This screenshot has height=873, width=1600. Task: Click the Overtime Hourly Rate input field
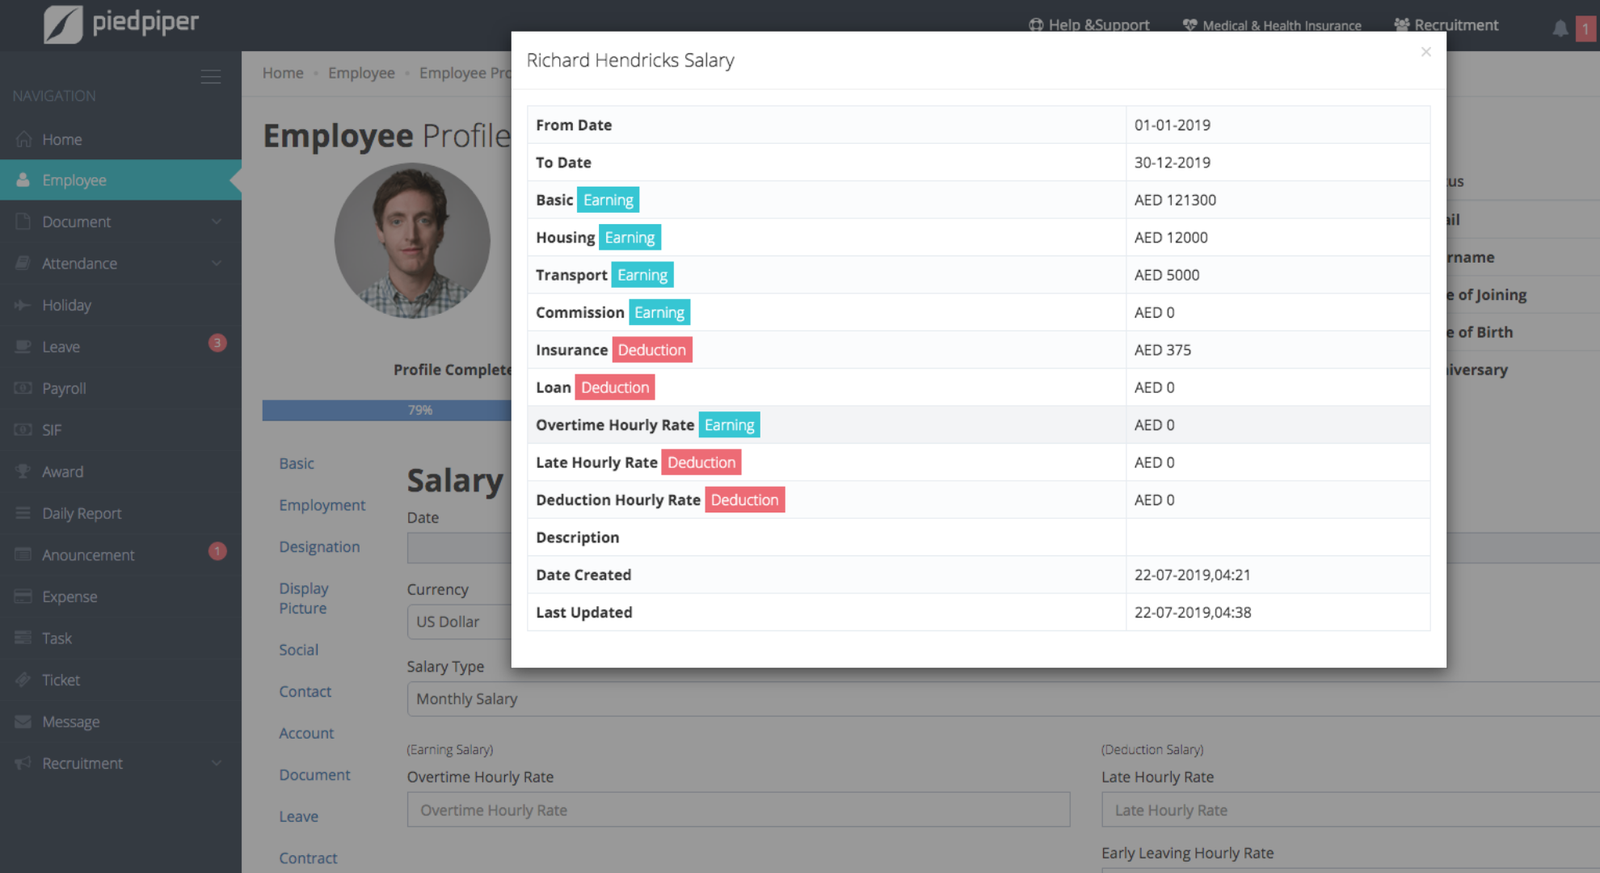738,810
